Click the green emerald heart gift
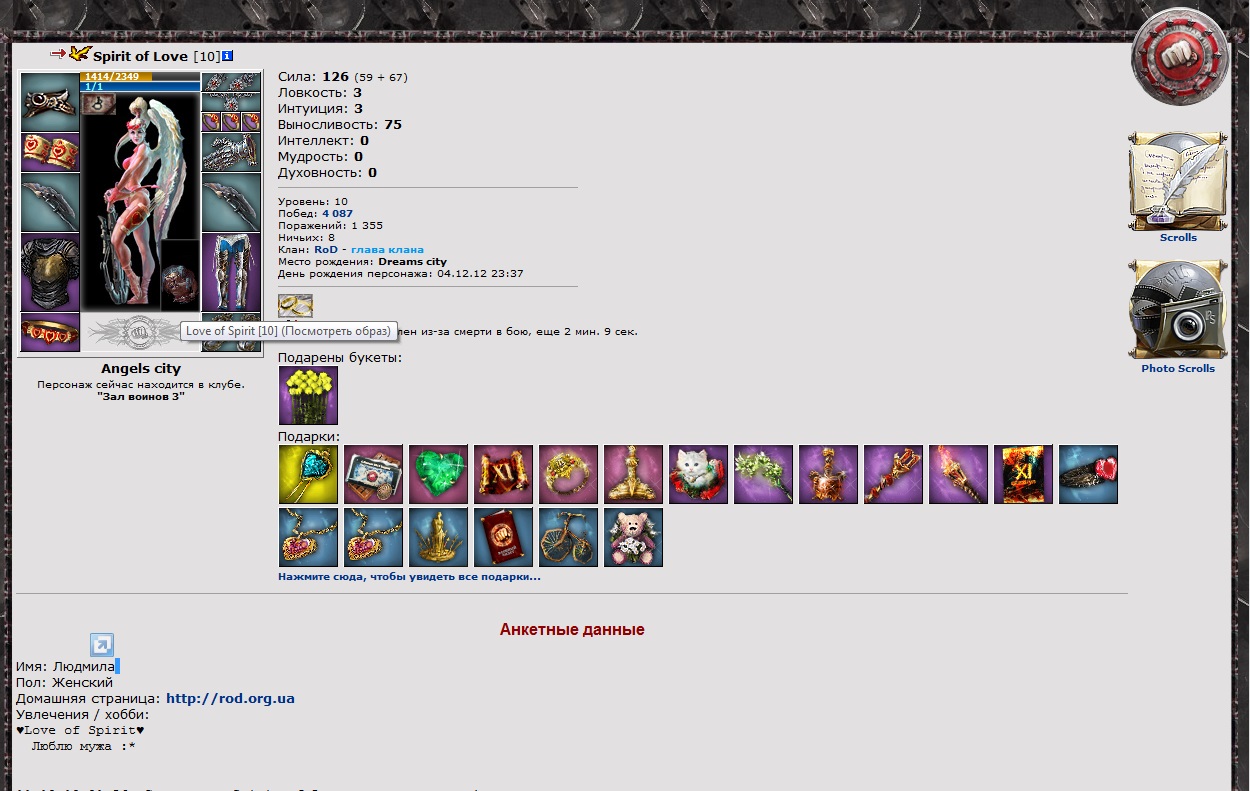Image resolution: width=1250 pixels, height=791 pixels. (x=438, y=474)
